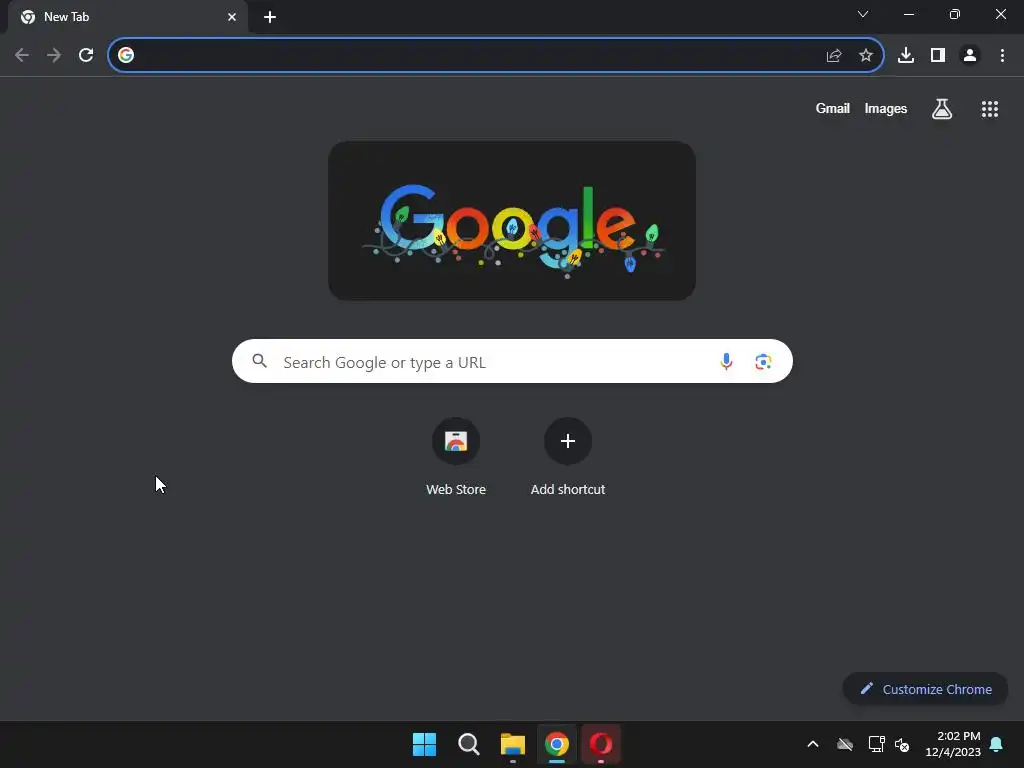Open the profile avatar icon

coord(970,56)
